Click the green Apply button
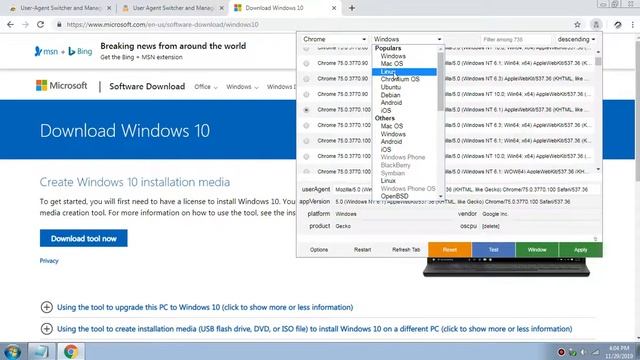This screenshot has height=360, width=640. [x=580, y=249]
